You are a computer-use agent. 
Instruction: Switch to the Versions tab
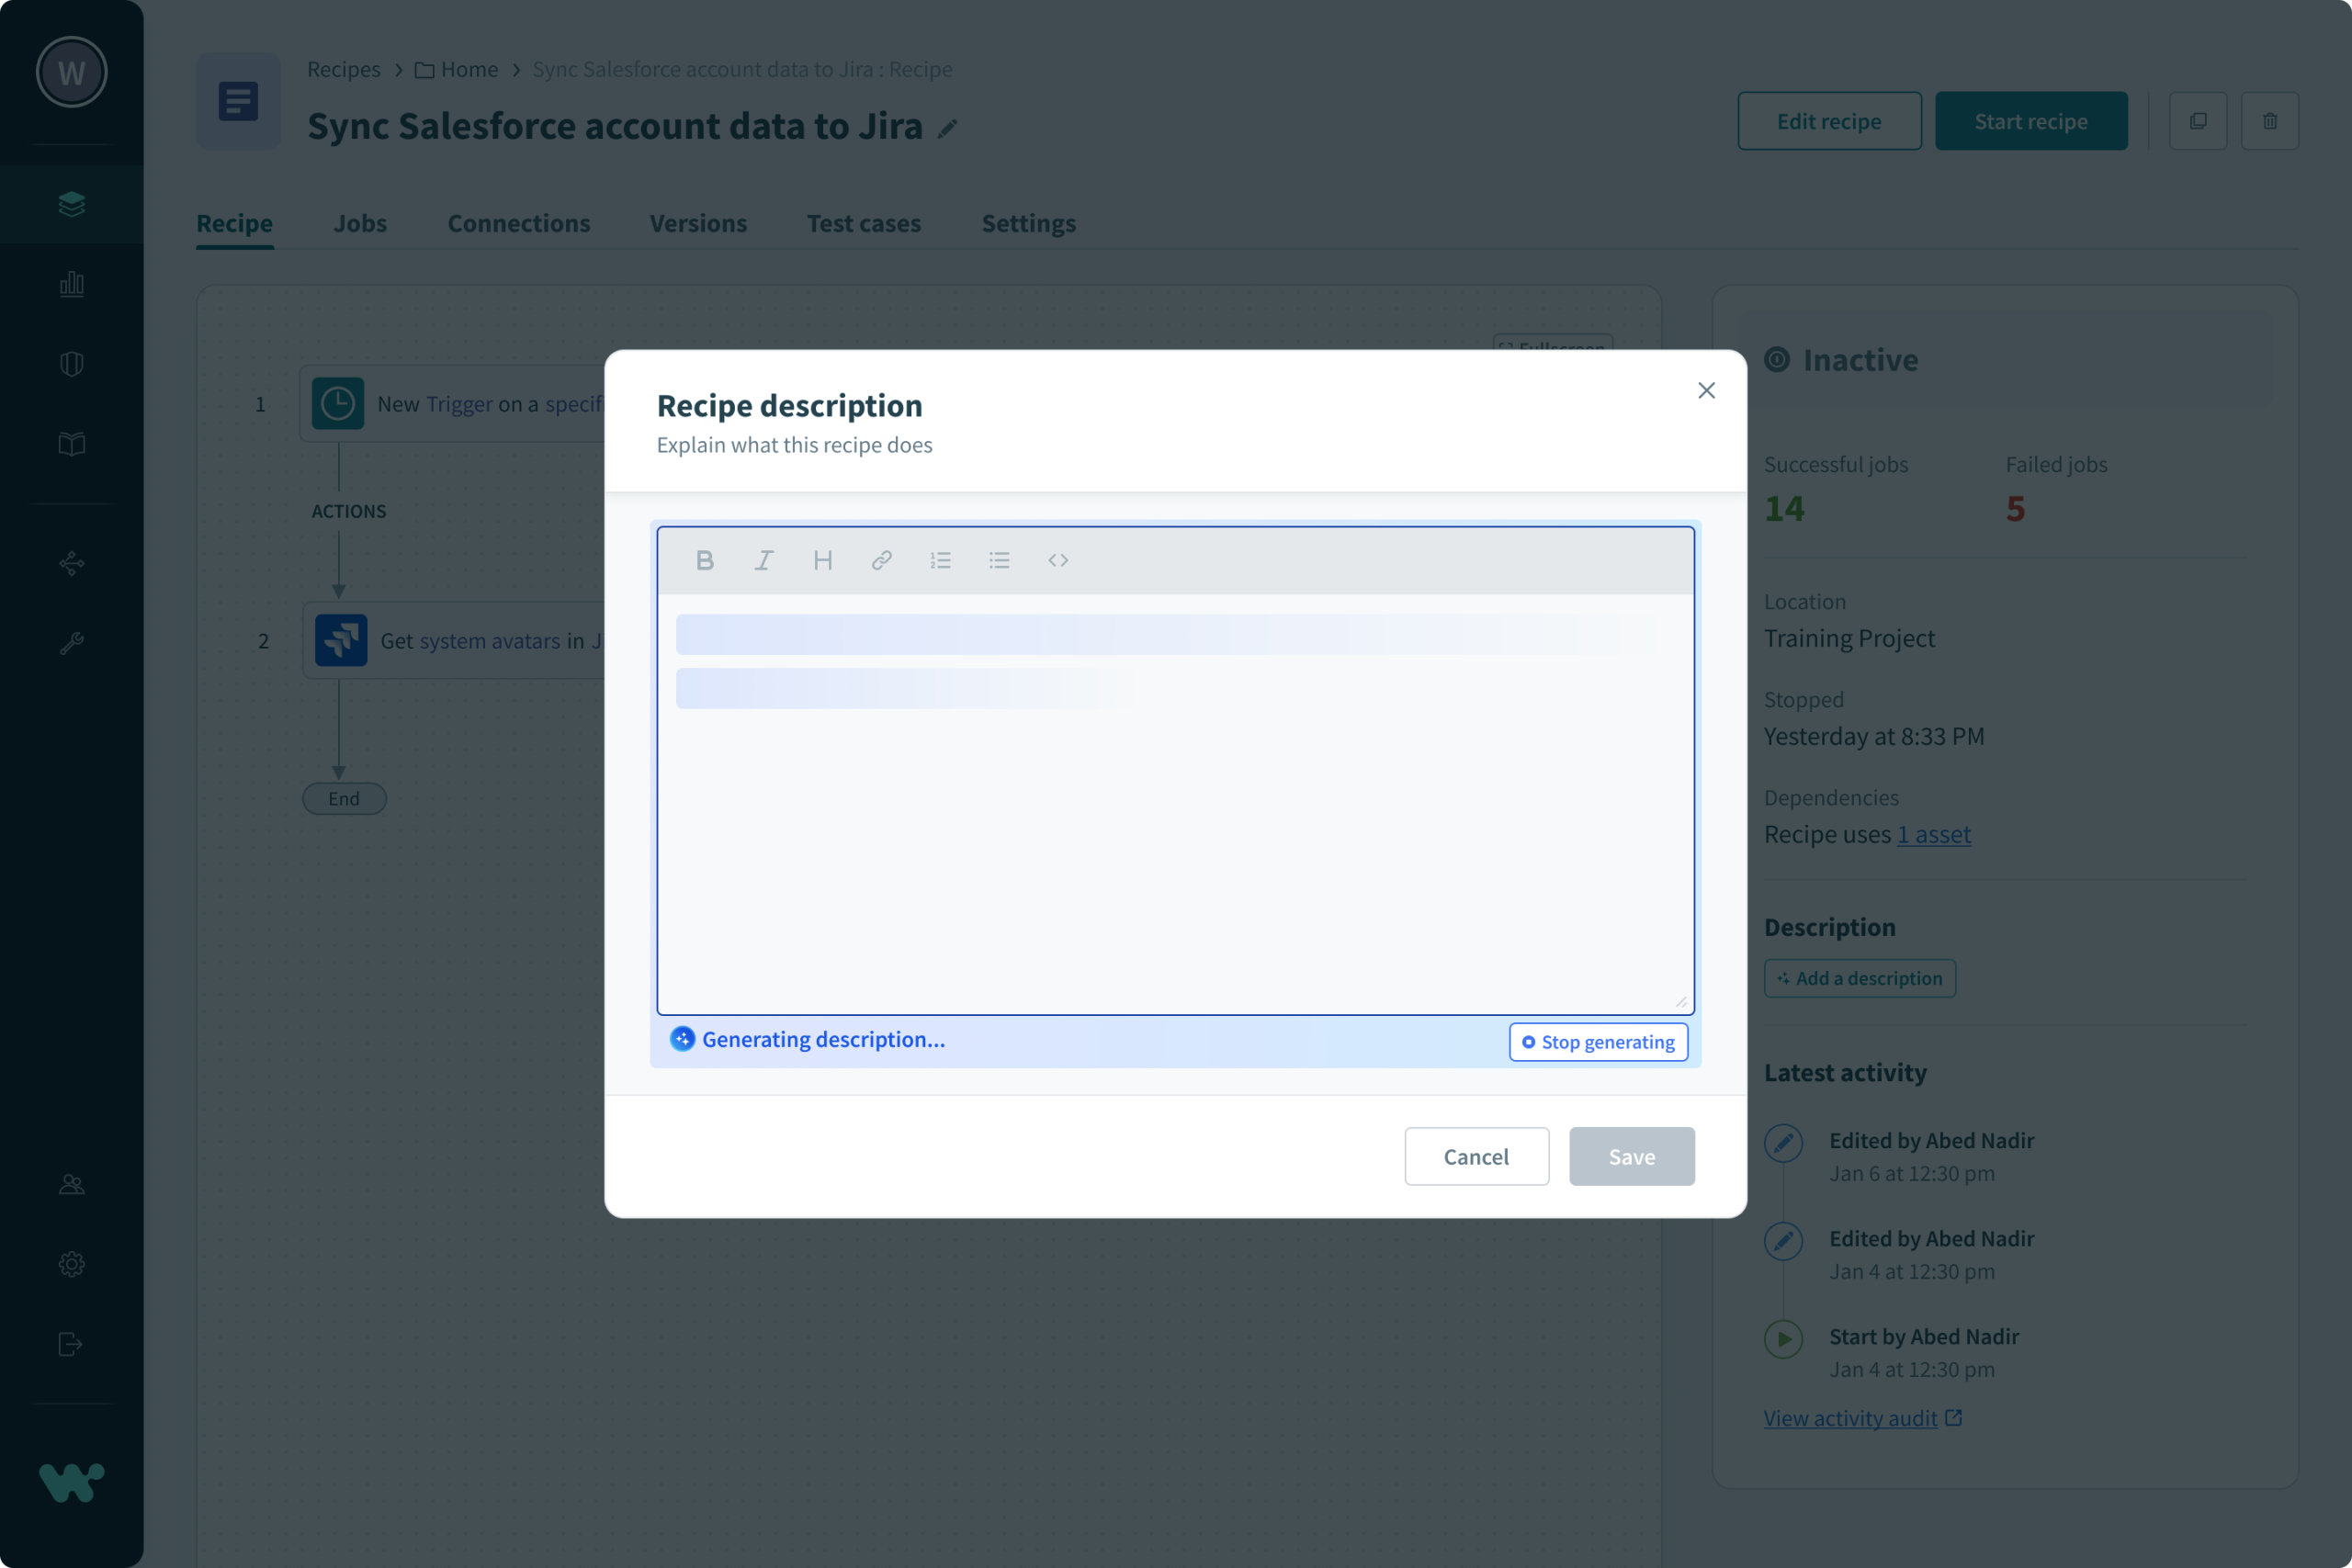pyautogui.click(x=698, y=223)
